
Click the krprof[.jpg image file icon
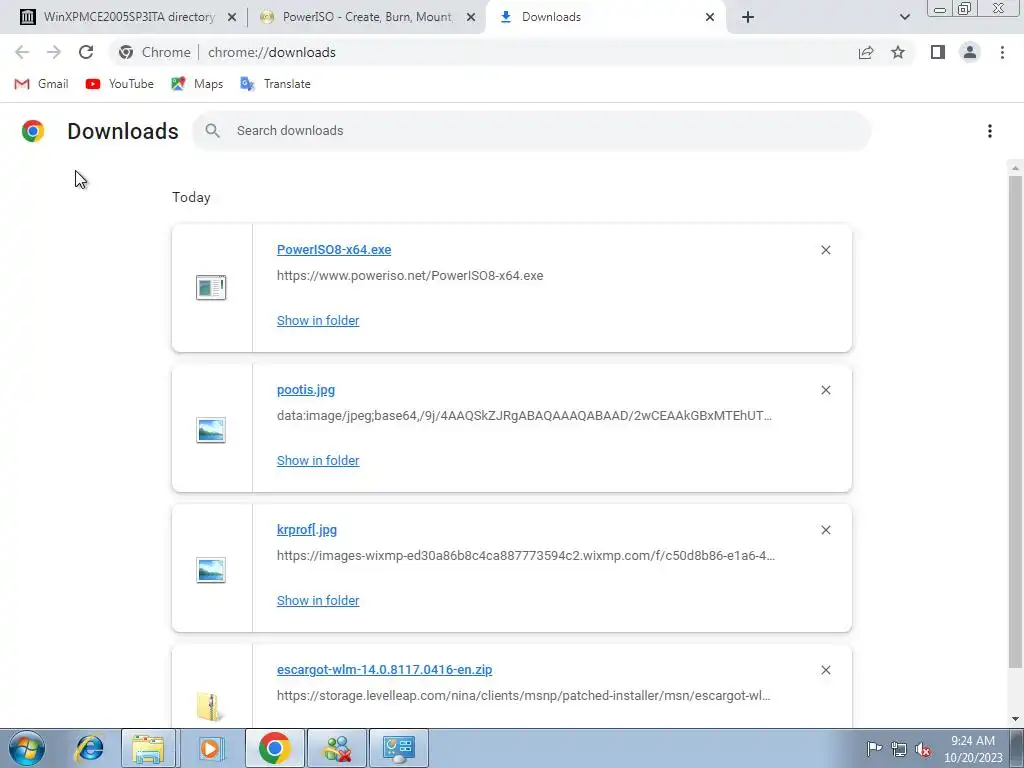tap(211, 570)
